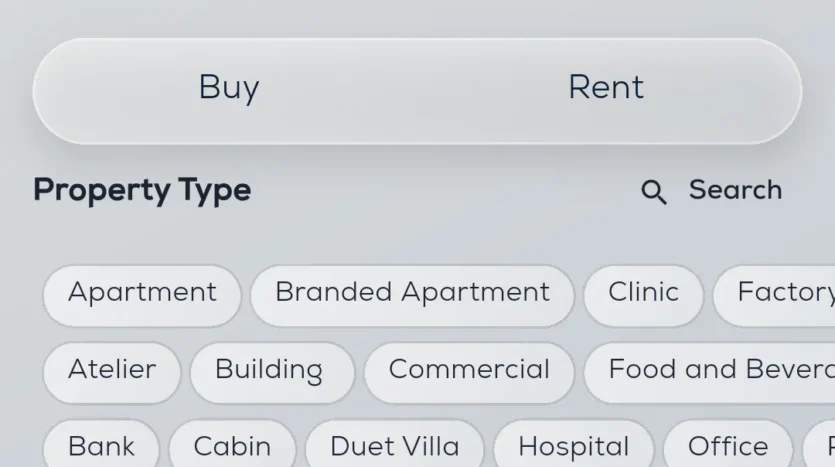Select the Cabin chip
This screenshot has height=467, width=835.
point(232,446)
